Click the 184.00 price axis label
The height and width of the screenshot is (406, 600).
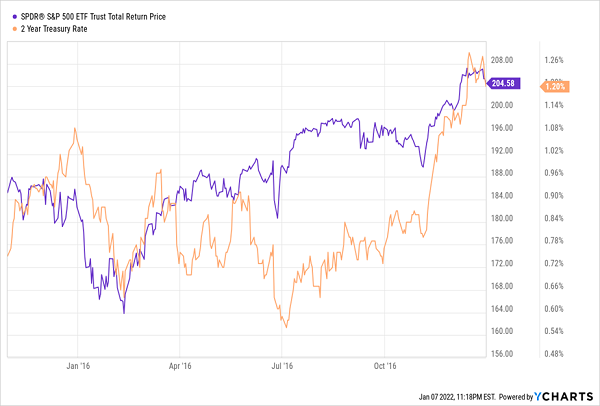(x=502, y=196)
